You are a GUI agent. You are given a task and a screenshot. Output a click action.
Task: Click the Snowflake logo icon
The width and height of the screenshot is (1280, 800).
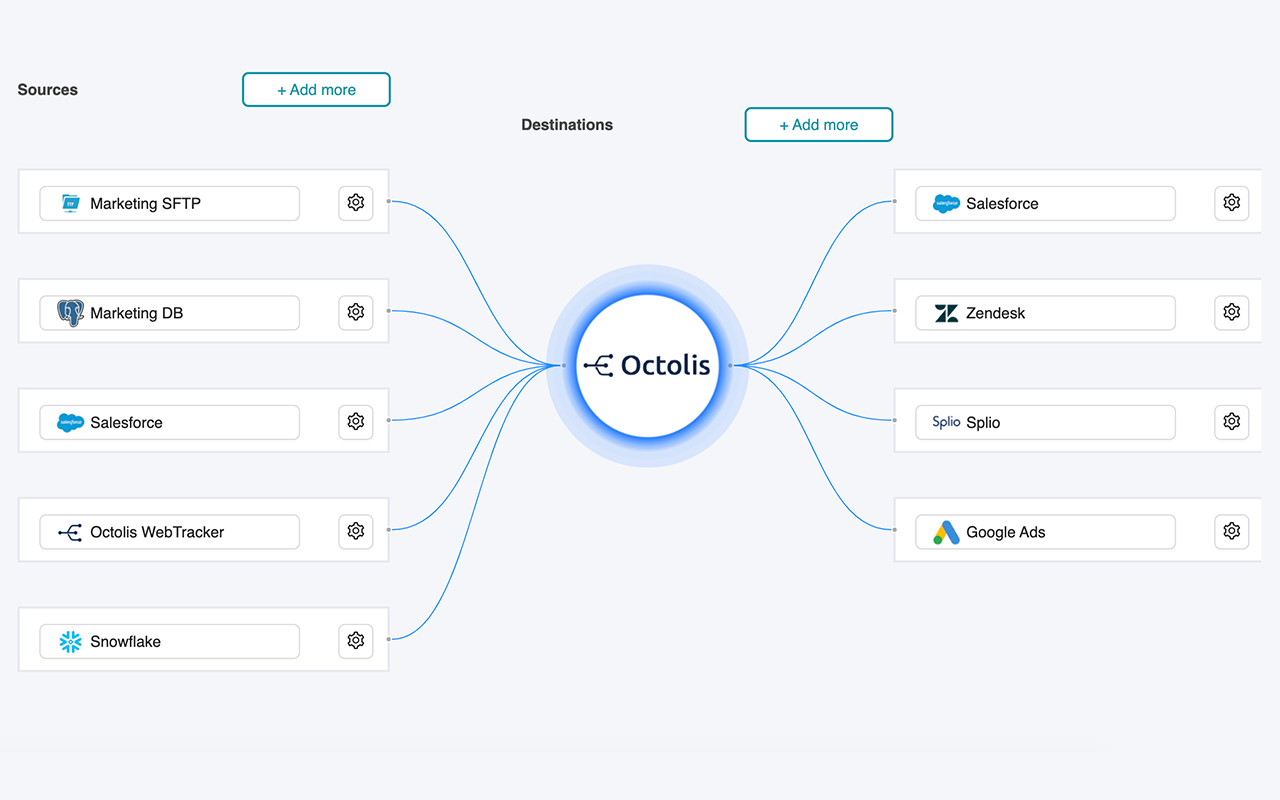pyautogui.click(x=70, y=641)
